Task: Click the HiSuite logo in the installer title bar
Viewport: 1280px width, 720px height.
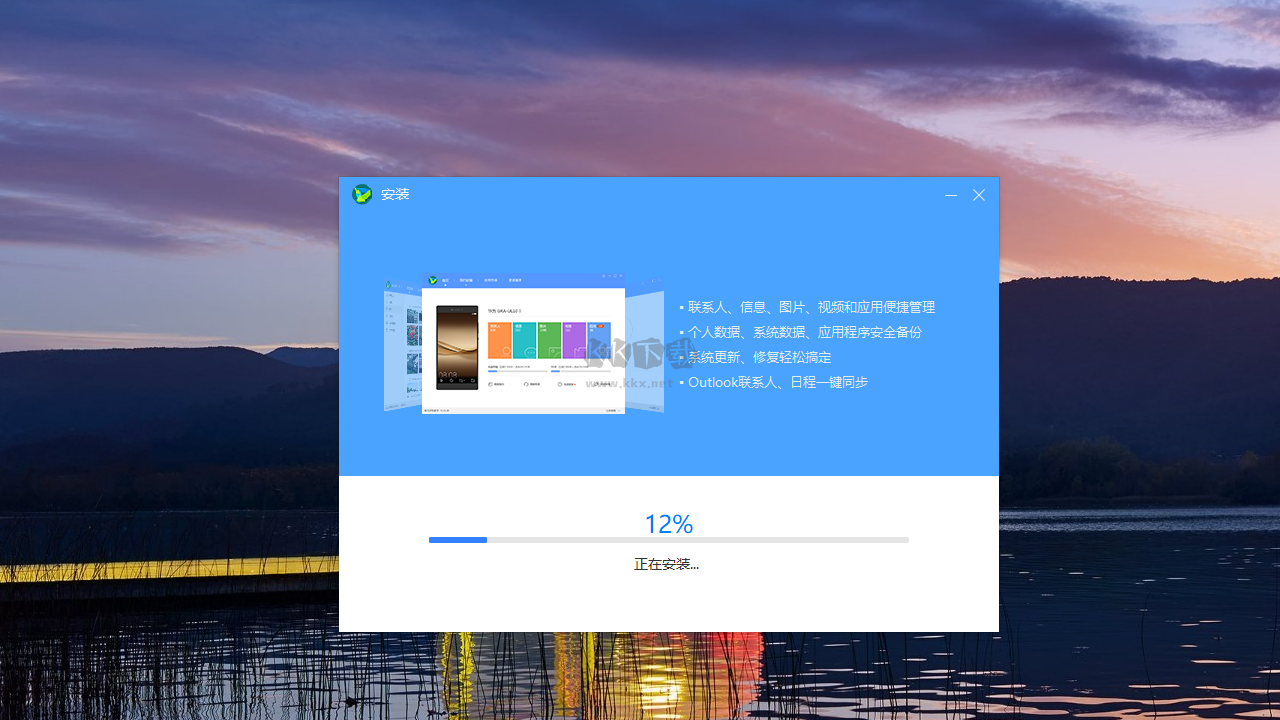Action: (x=362, y=194)
